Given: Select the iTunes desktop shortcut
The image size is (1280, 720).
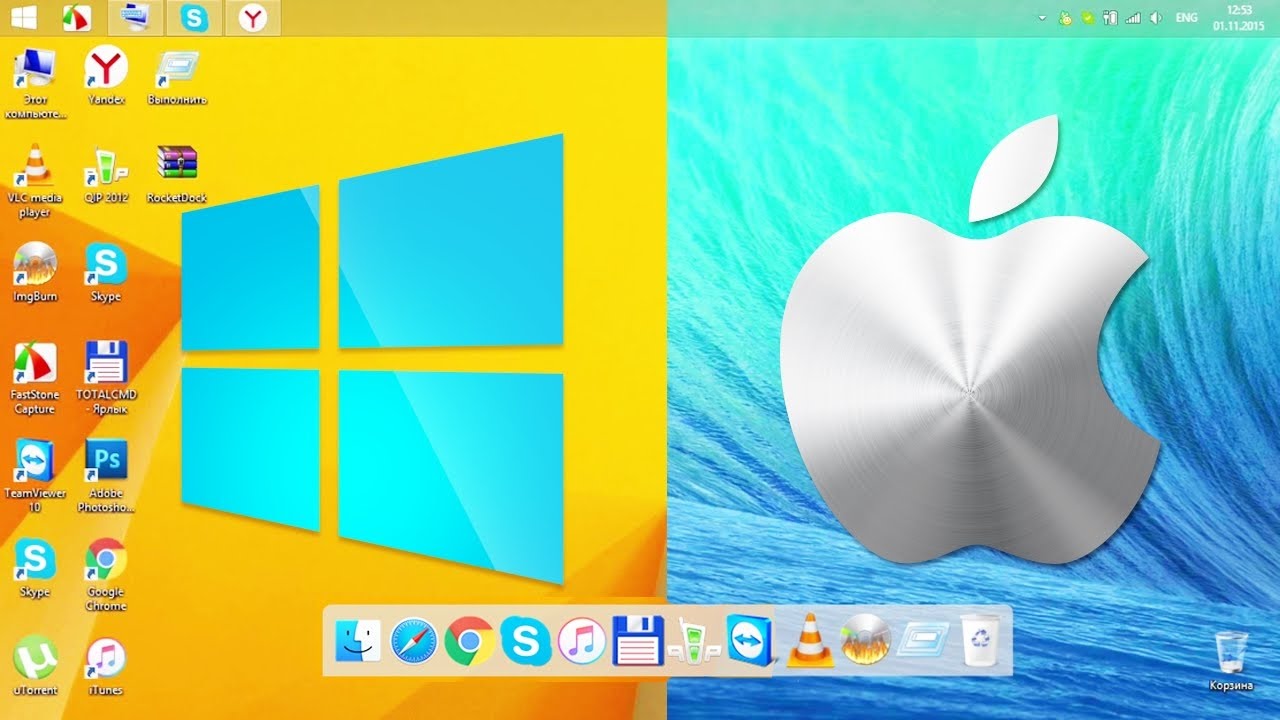Looking at the screenshot, I should click(106, 667).
